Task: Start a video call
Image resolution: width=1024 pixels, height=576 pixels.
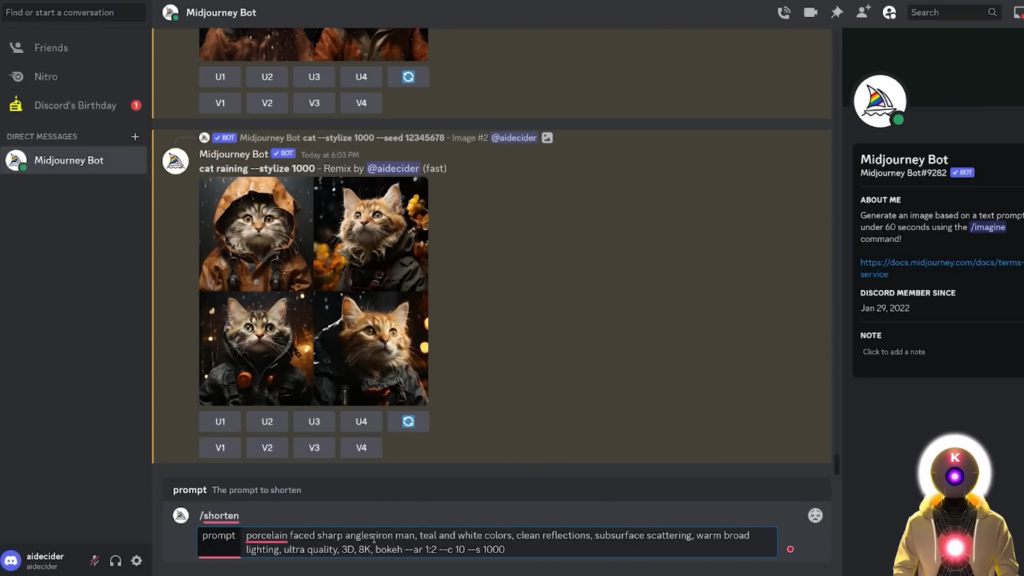Action: (810, 12)
